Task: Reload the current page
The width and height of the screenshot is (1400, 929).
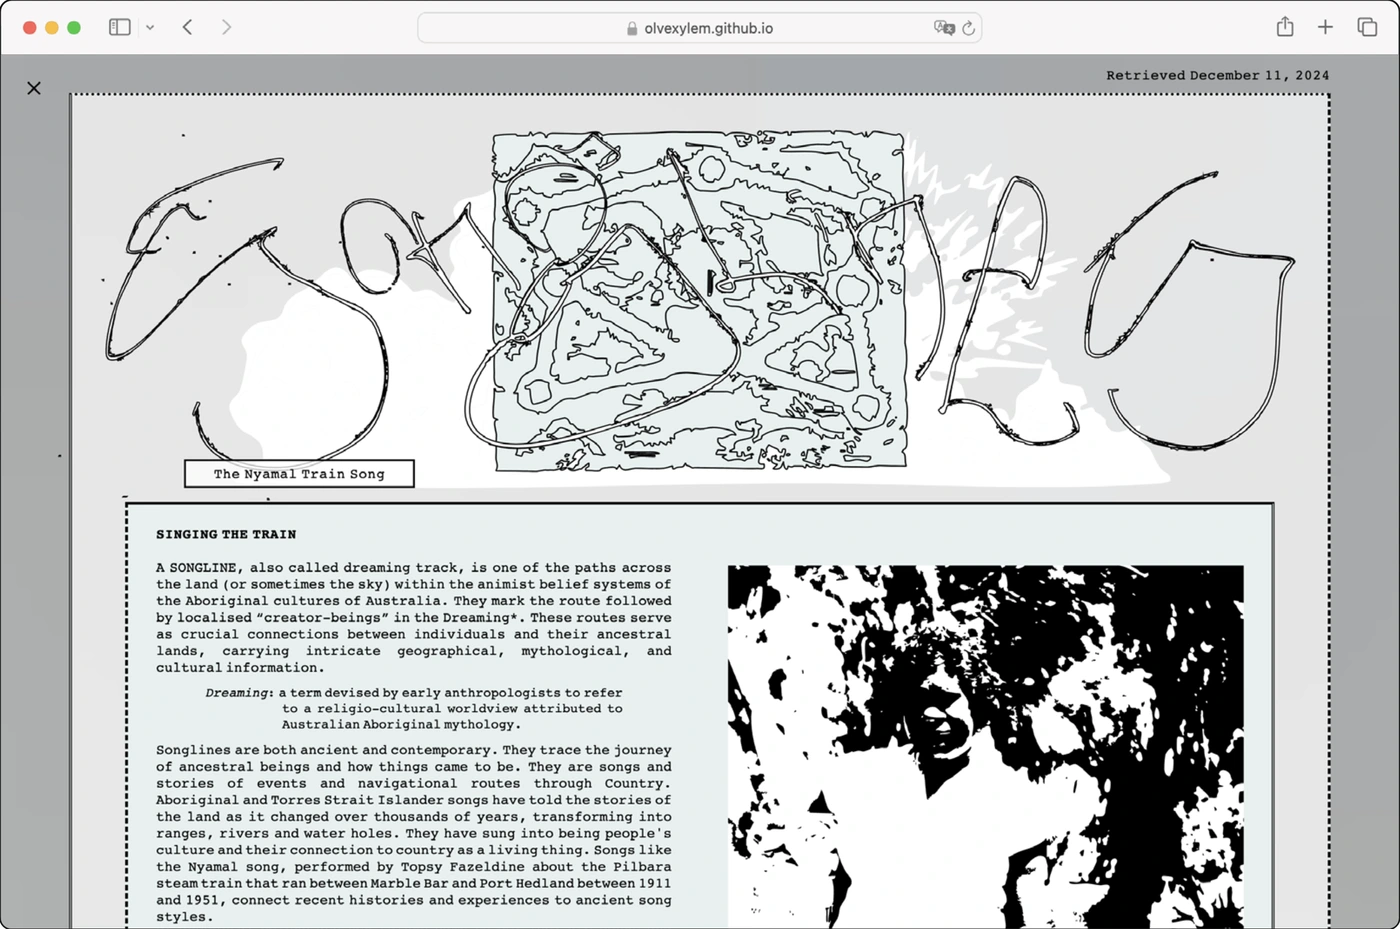Action: 968,28
